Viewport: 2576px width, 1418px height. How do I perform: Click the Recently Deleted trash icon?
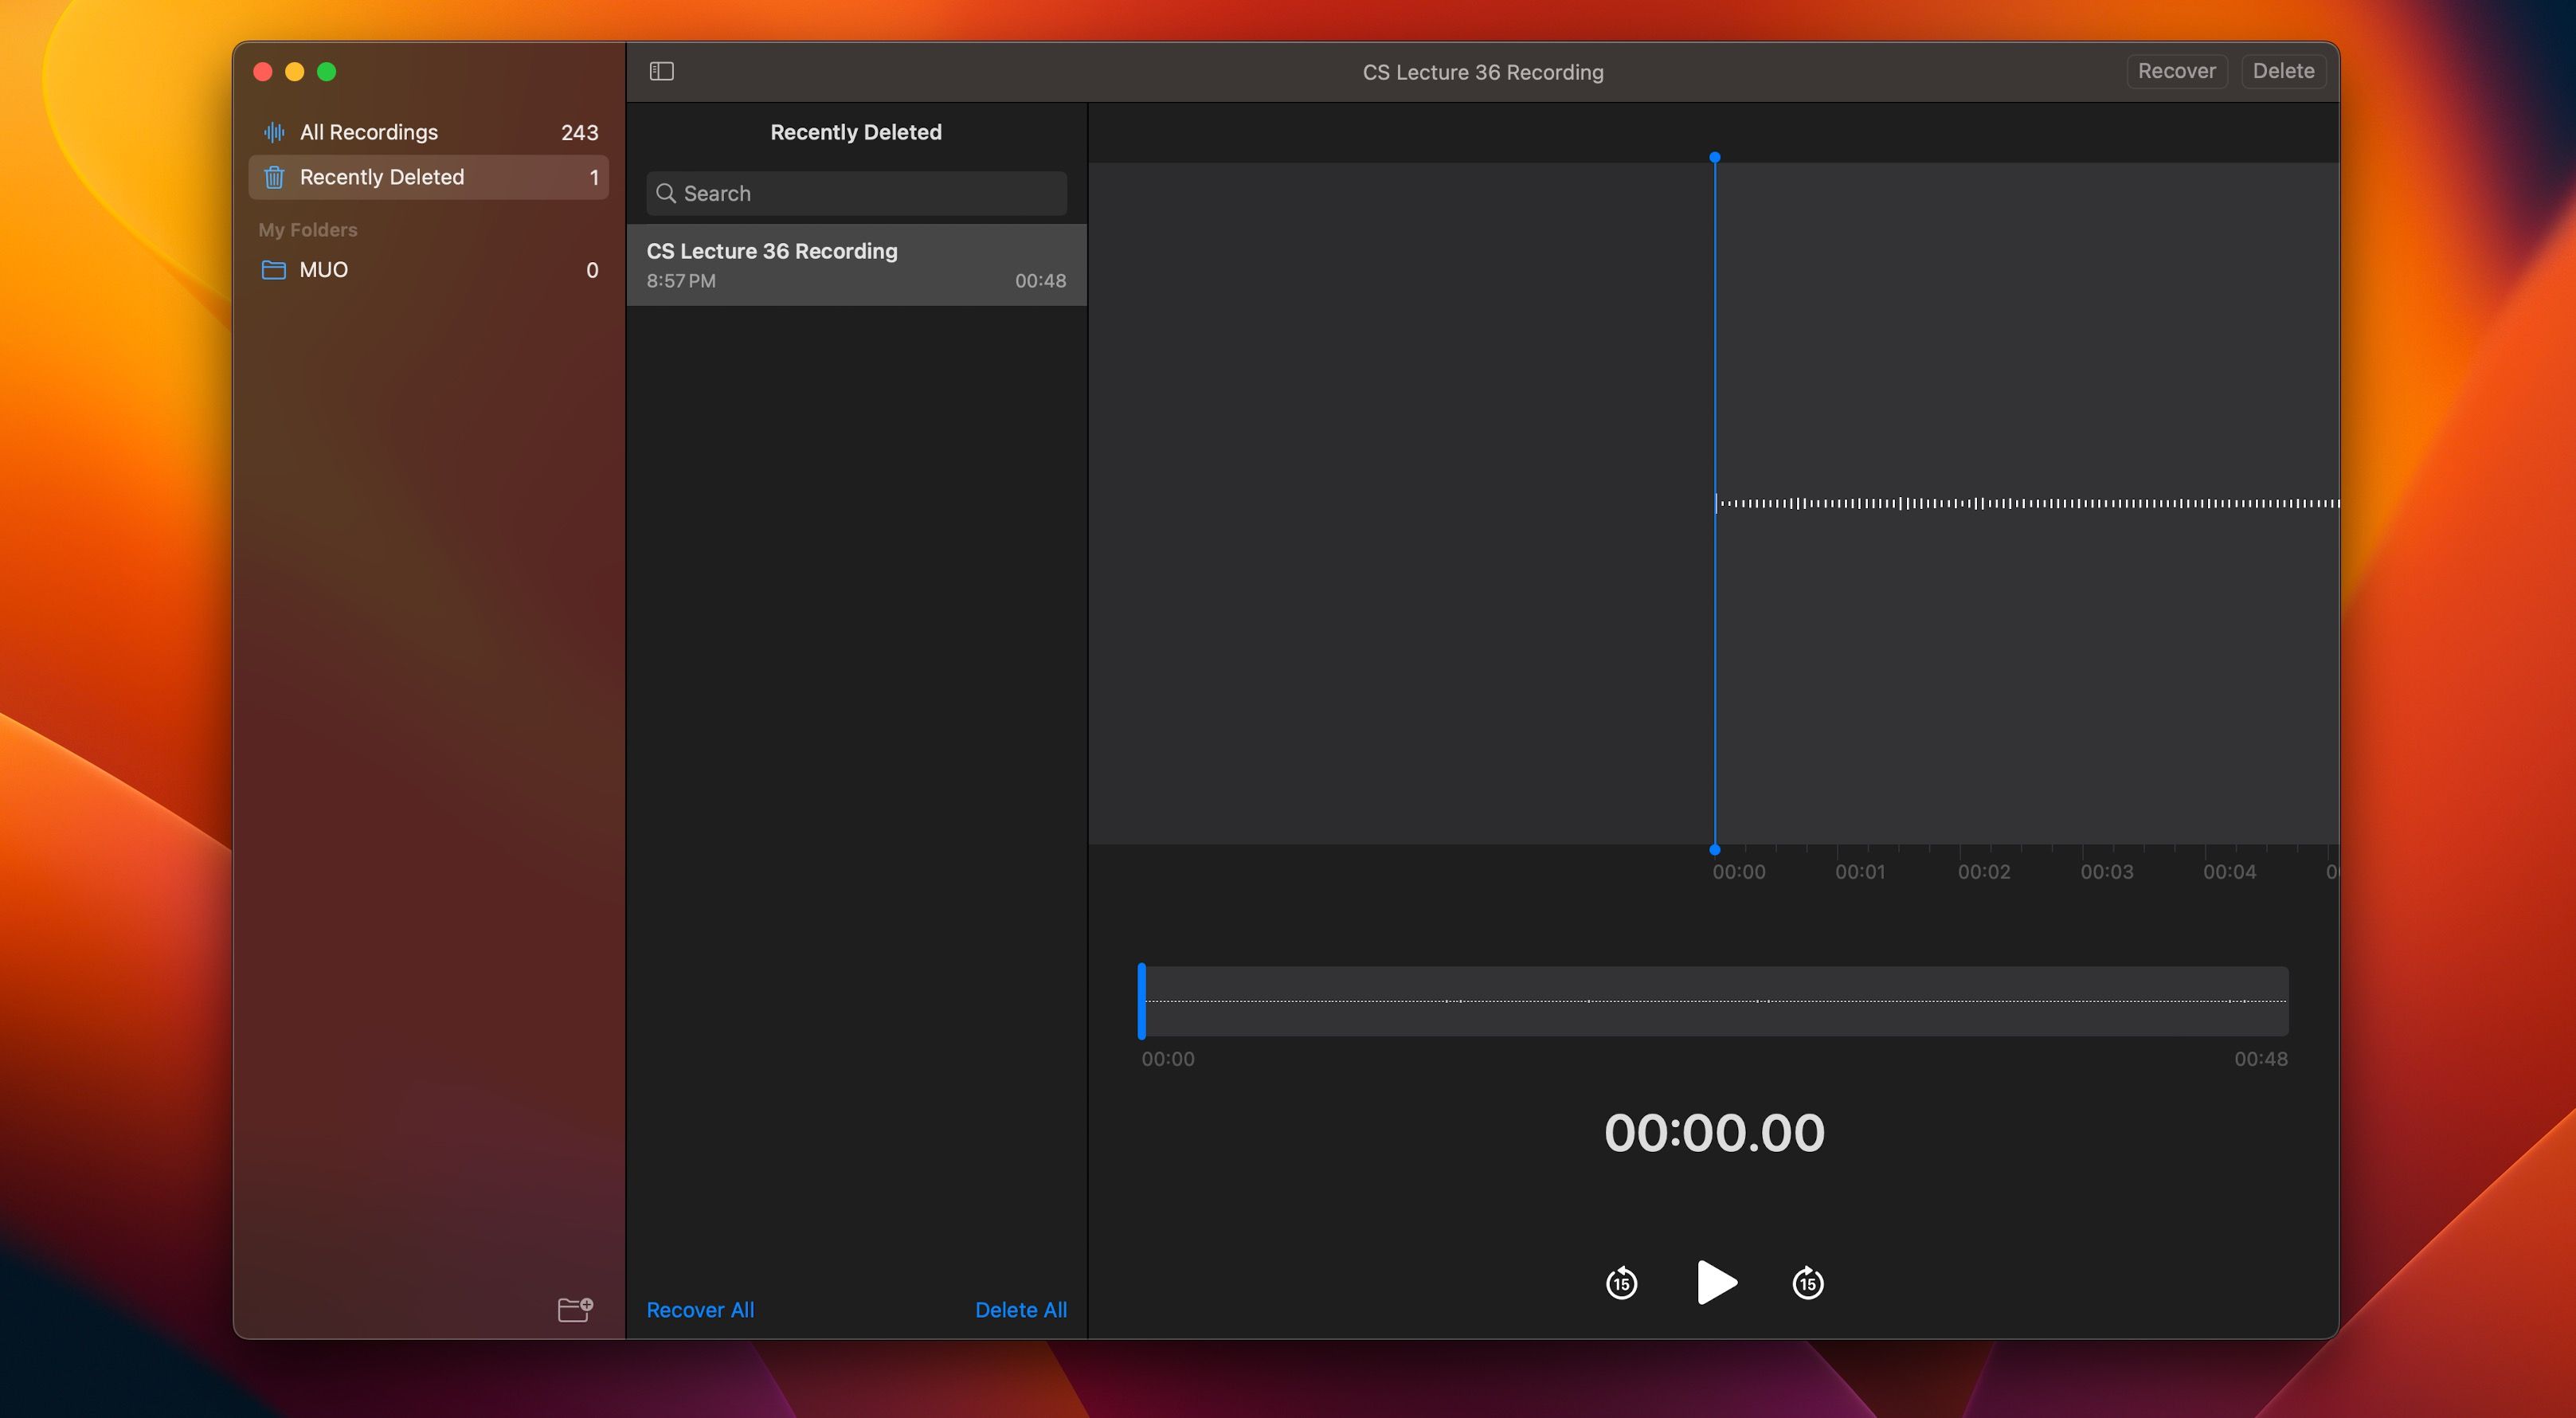point(273,177)
